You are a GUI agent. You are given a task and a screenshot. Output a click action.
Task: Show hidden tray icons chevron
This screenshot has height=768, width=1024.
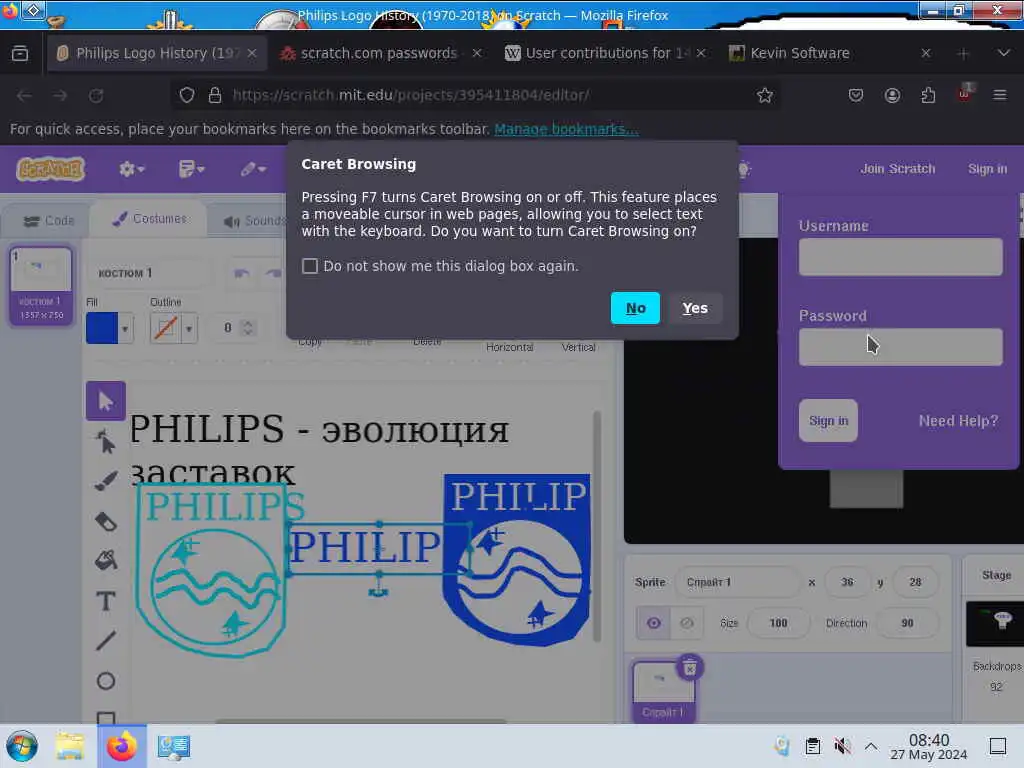point(871,746)
